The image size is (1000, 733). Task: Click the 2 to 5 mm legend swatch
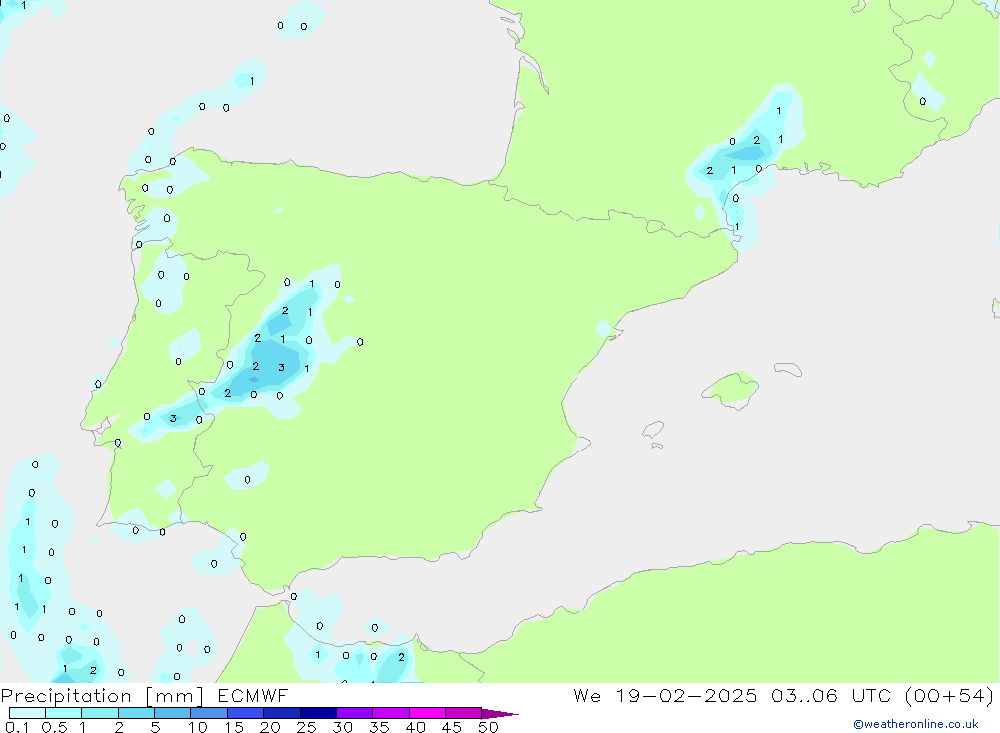136,713
